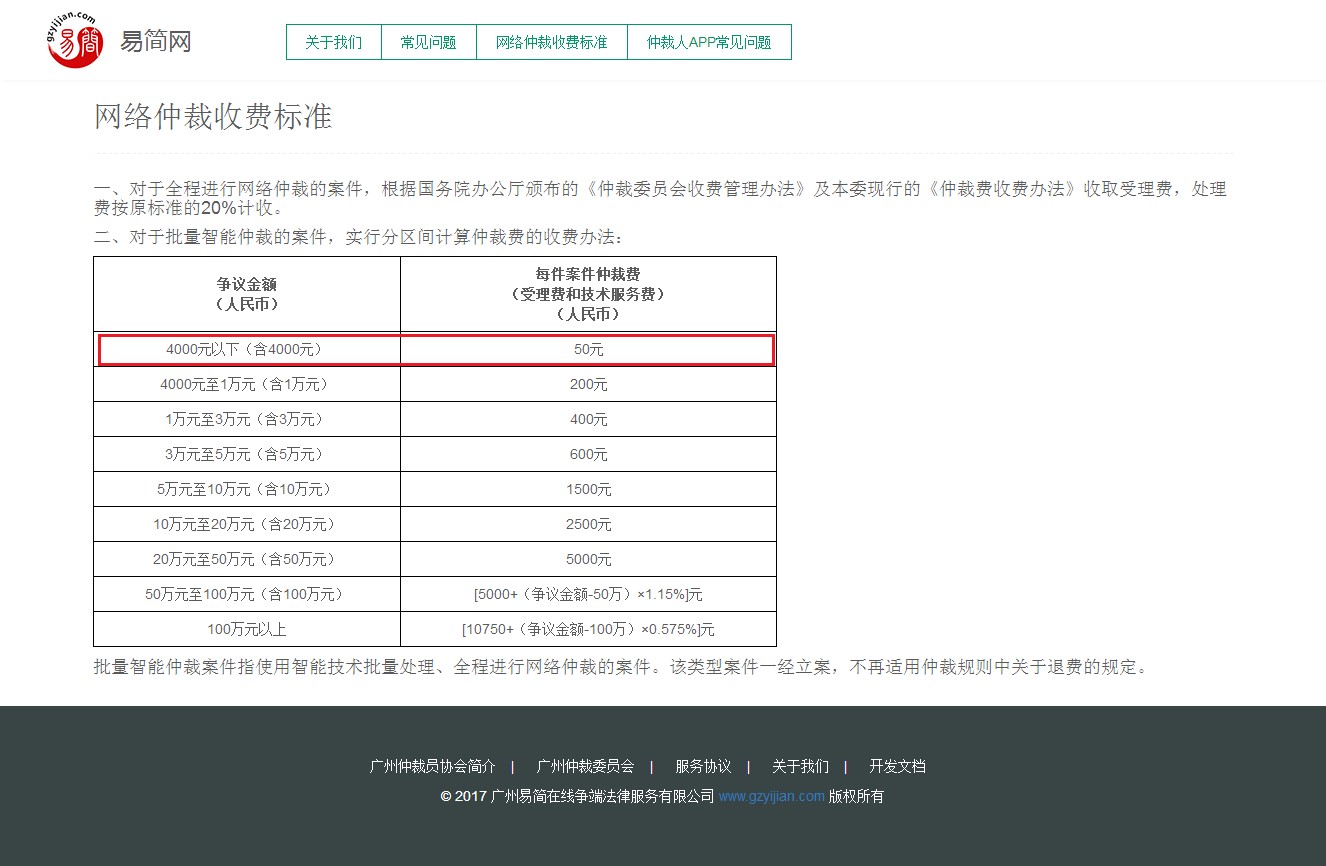Select the 20万元至50万元（含50万元） cell
Image resolution: width=1326 pixels, height=866 pixels.
click(247, 560)
